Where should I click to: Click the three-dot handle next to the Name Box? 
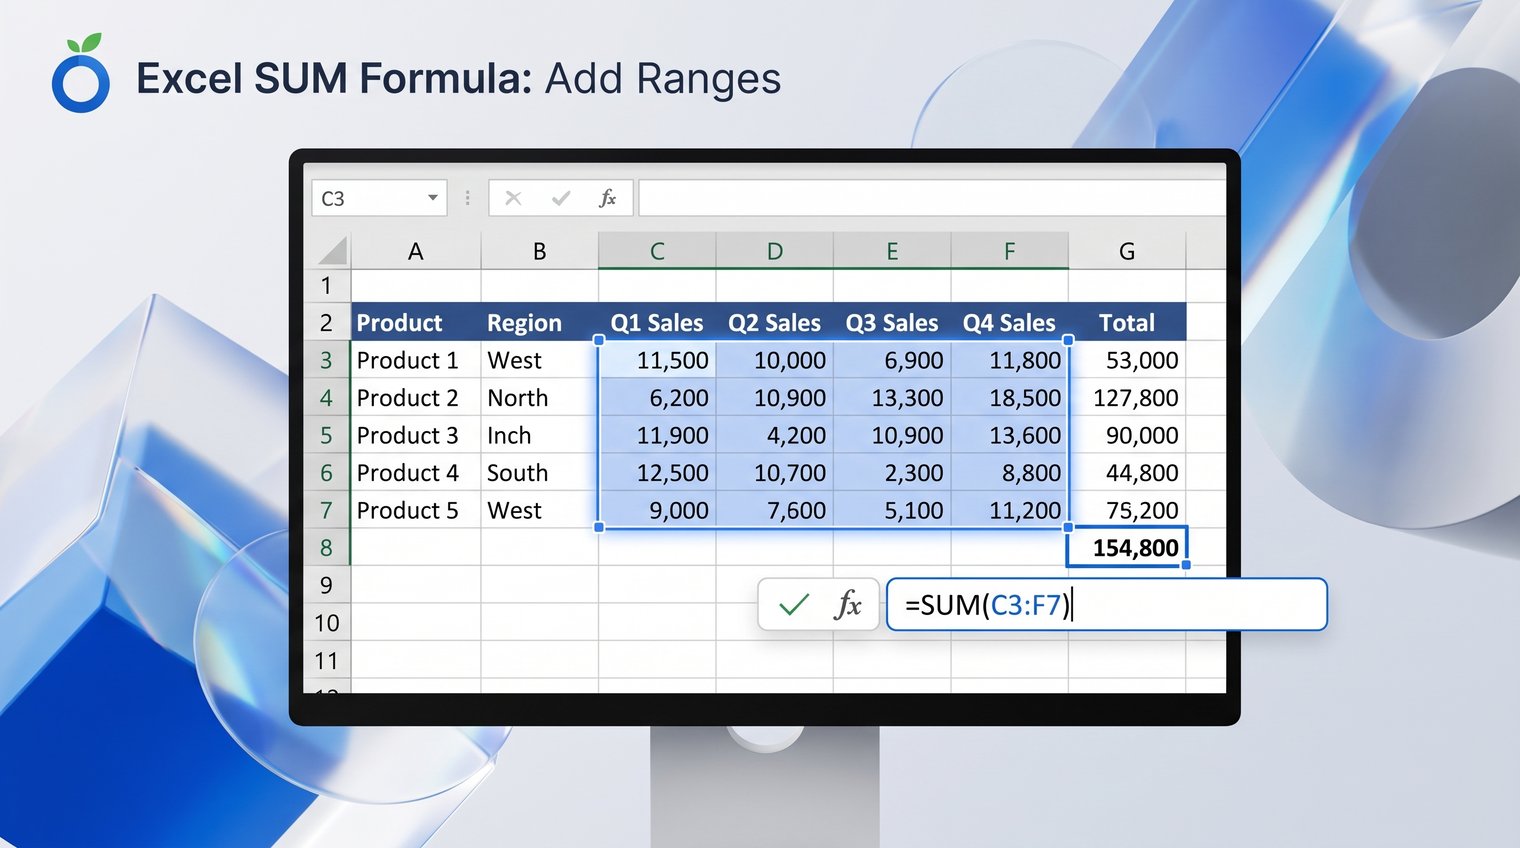tap(467, 198)
